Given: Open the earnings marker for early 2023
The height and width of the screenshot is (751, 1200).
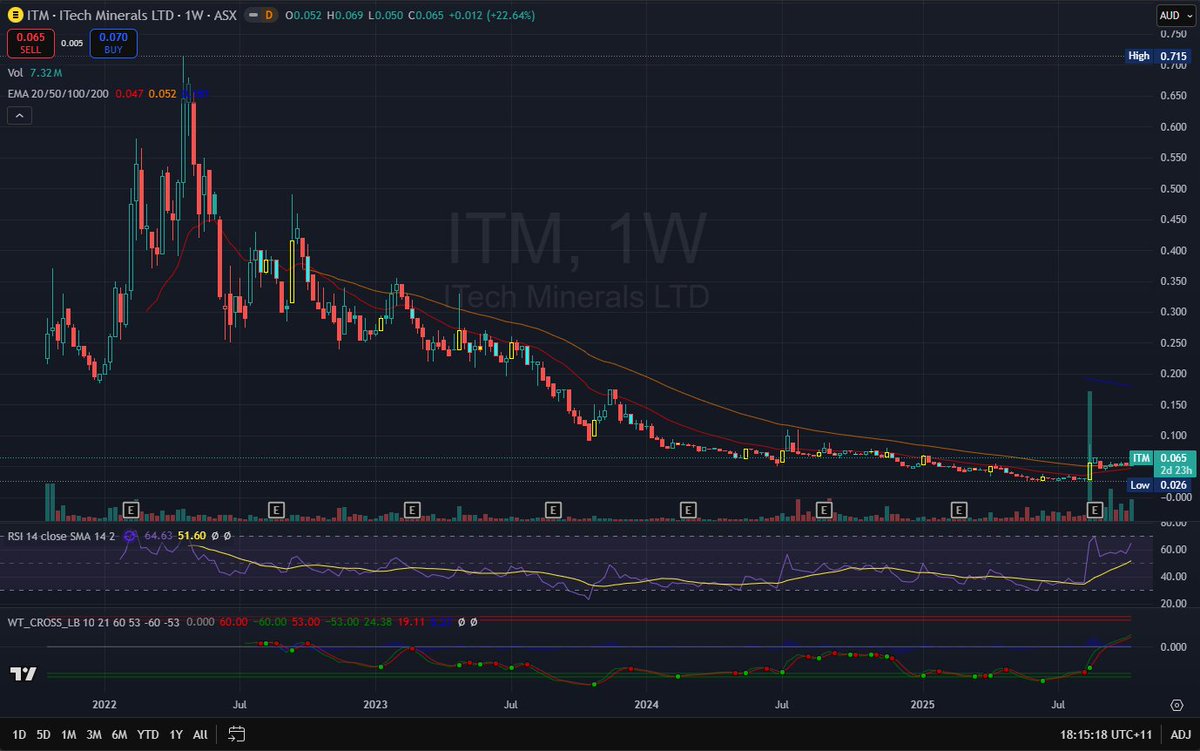Looking at the screenshot, I should point(411,510).
